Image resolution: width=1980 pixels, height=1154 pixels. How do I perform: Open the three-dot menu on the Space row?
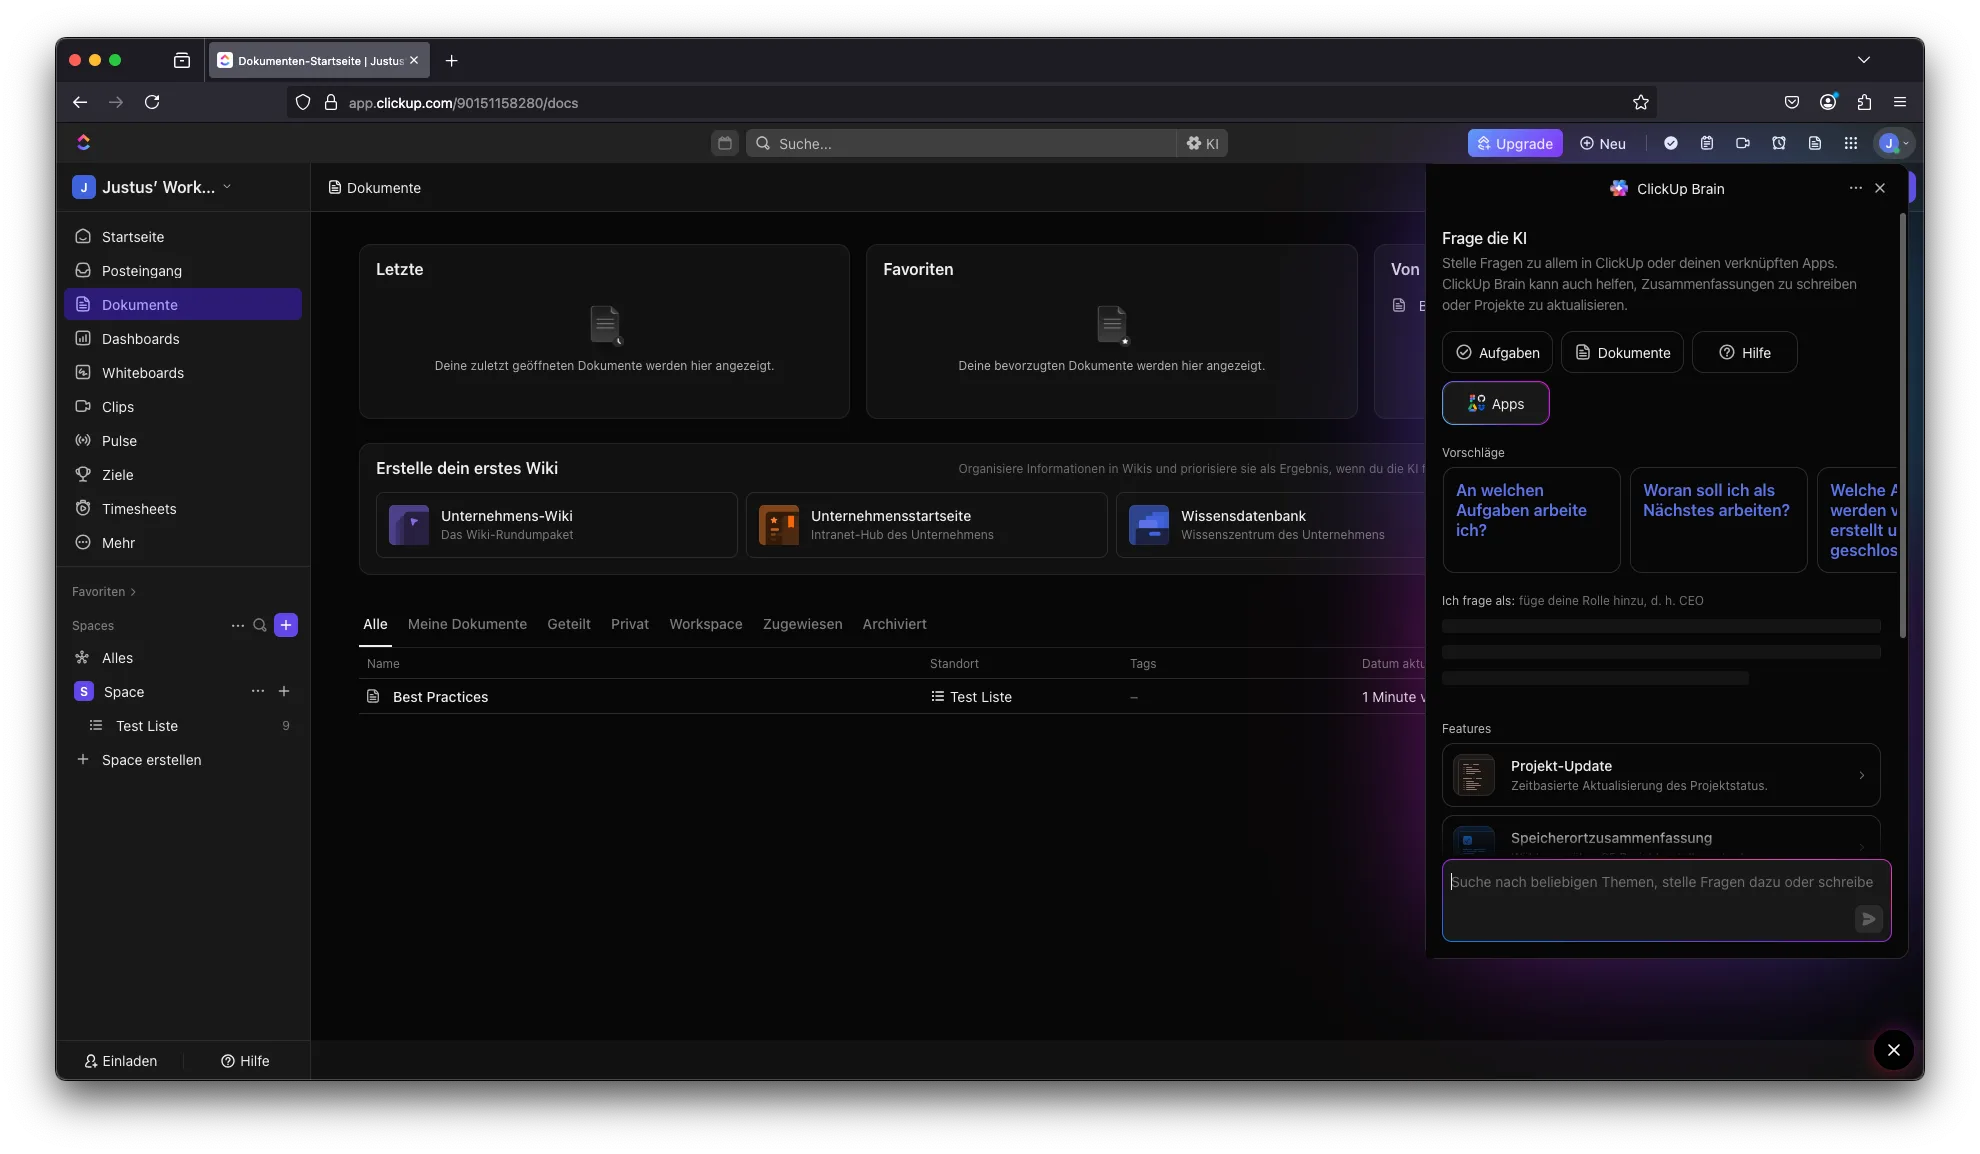pyautogui.click(x=258, y=691)
